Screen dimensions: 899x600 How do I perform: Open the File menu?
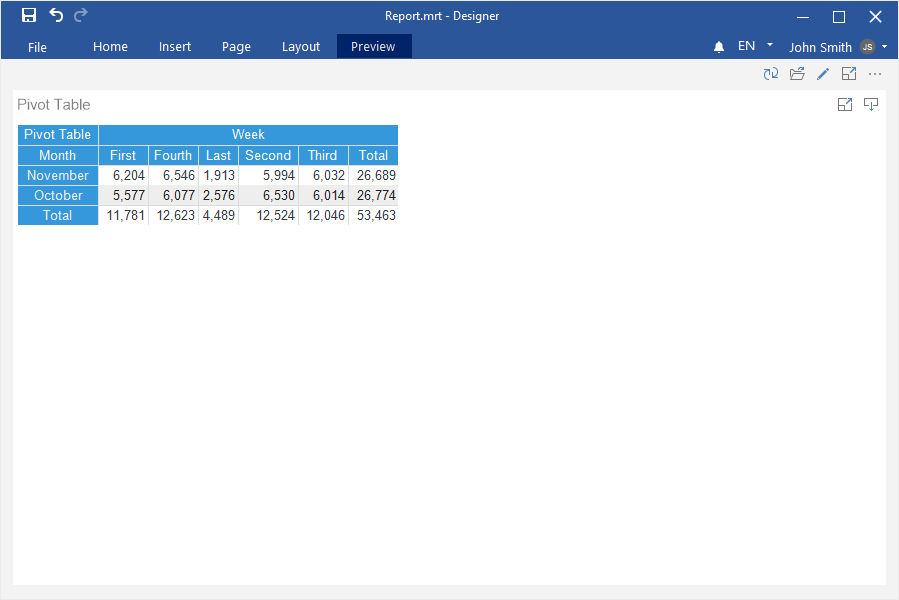[38, 47]
